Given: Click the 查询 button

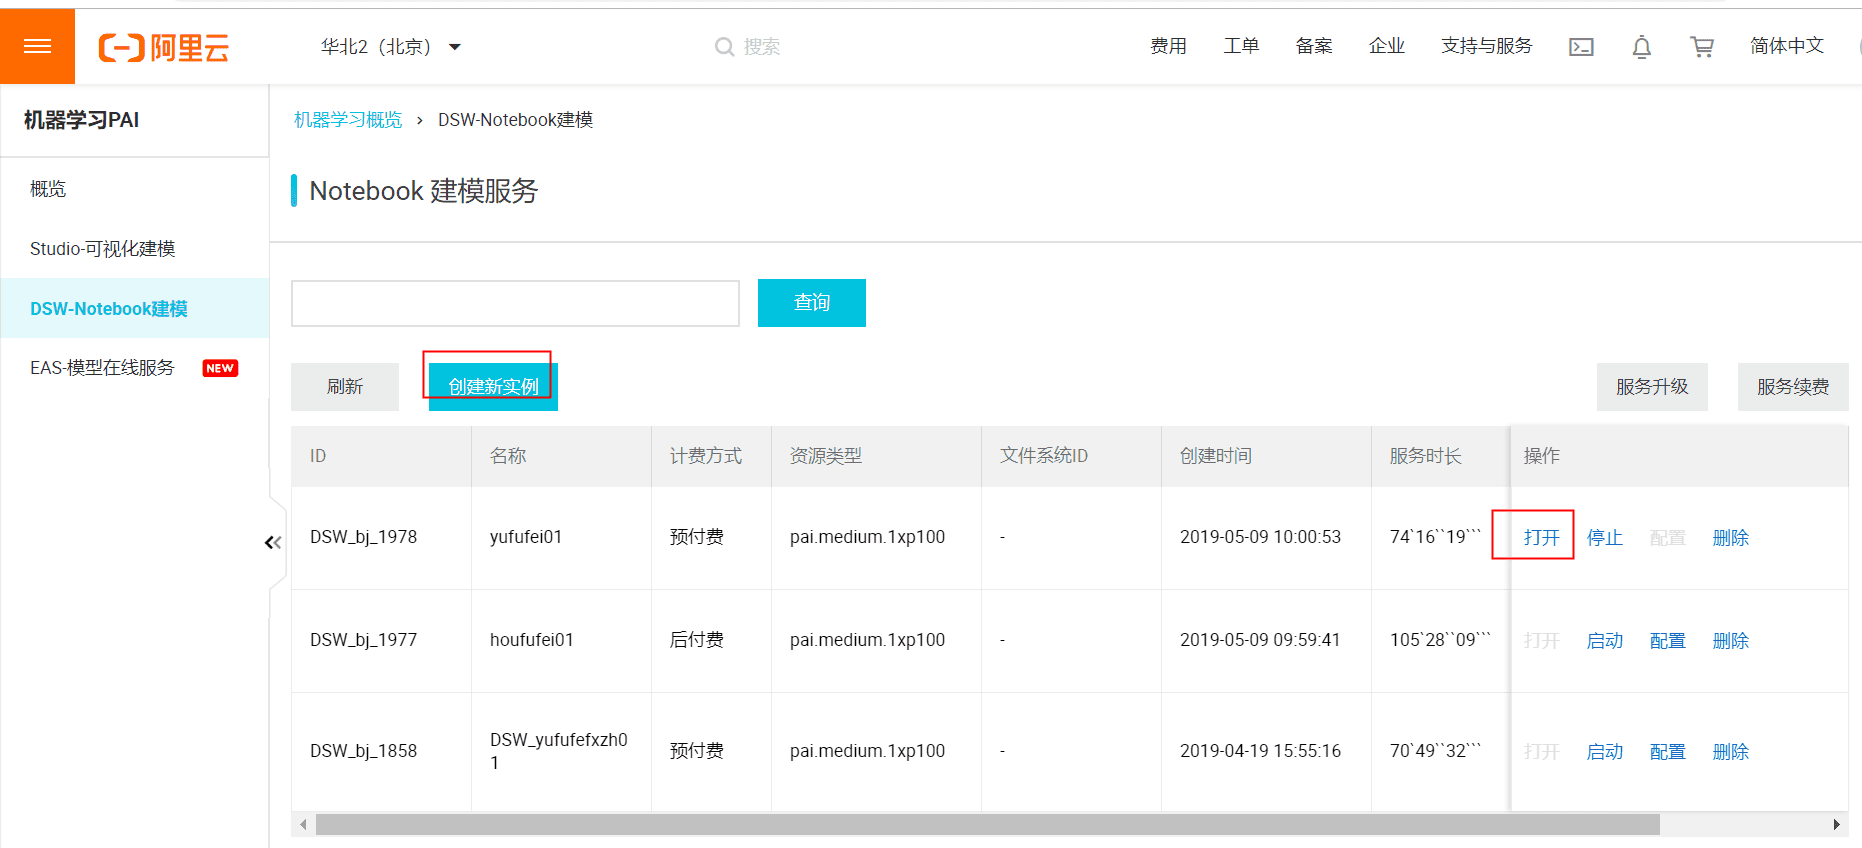Looking at the screenshot, I should pyautogui.click(x=812, y=303).
